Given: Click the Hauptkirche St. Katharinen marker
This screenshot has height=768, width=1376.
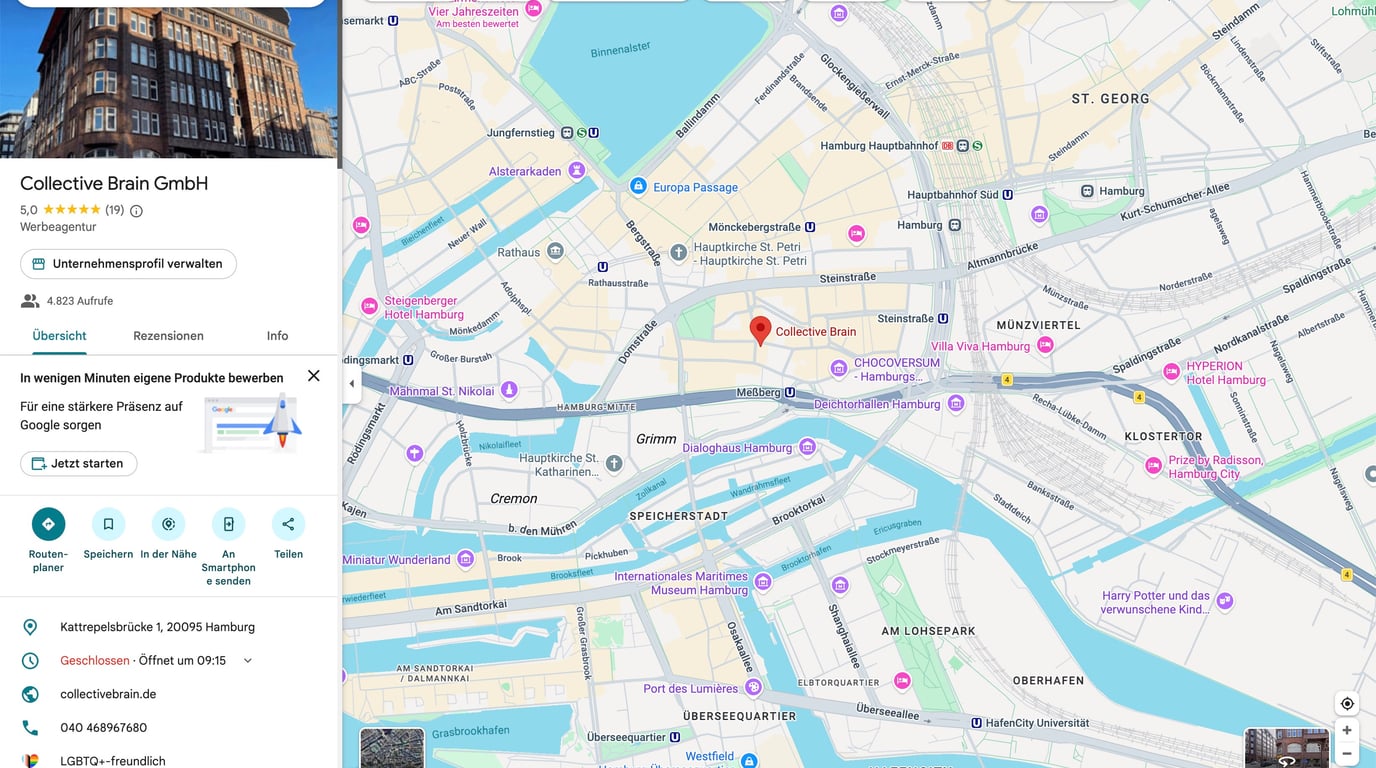Looking at the screenshot, I should tap(614, 463).
